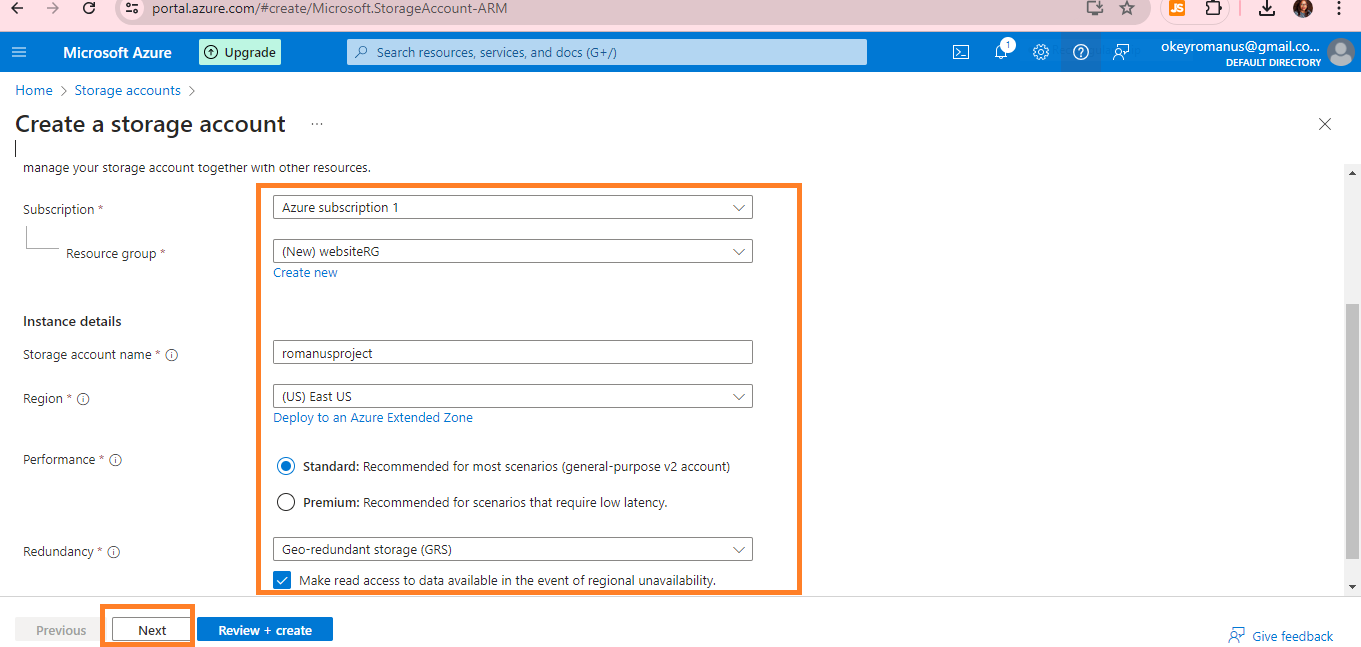
Task: Click Review + create button
Action: pyautogui.click(x=265, y=630)
